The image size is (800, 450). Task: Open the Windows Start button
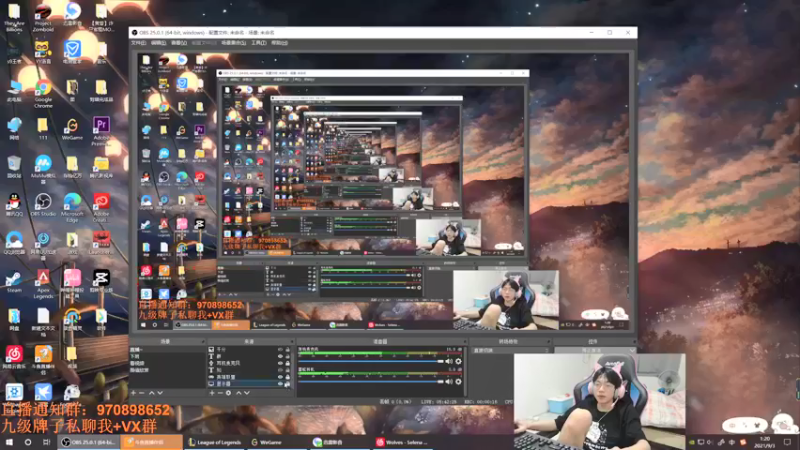pyautogui.click(x=9, y=442)
